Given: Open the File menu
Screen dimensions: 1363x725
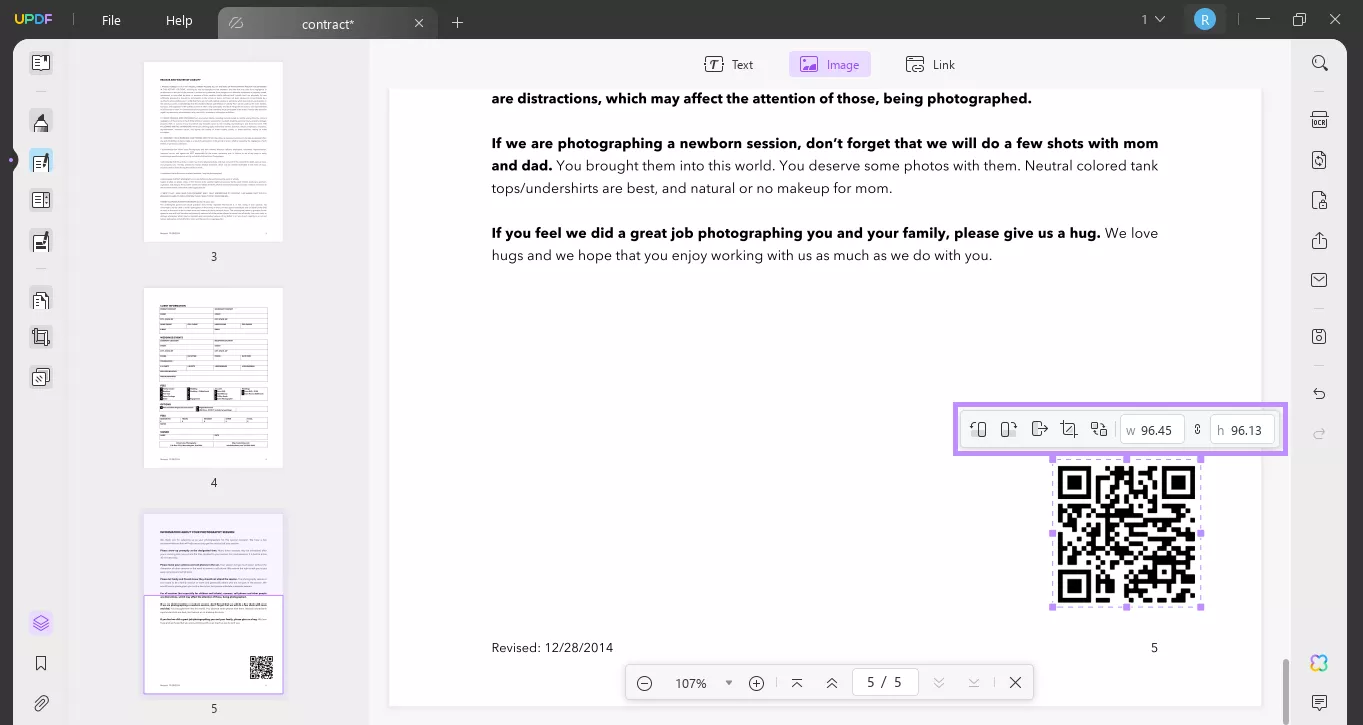Looking at the screenshot, I should pos(111,20).
